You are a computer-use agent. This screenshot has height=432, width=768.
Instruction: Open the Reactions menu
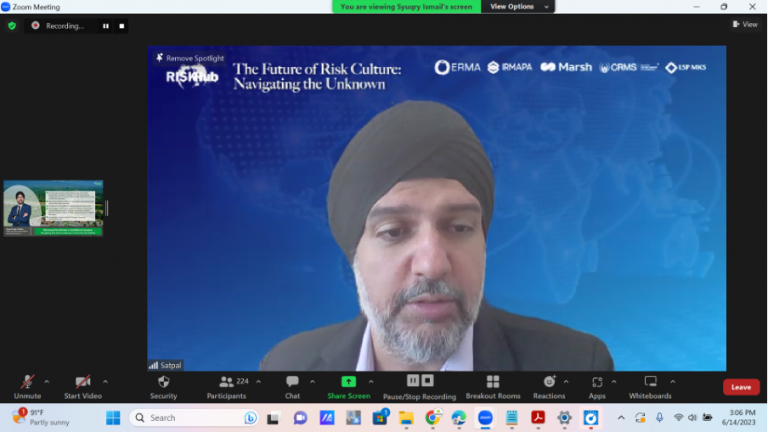[549, 382]
